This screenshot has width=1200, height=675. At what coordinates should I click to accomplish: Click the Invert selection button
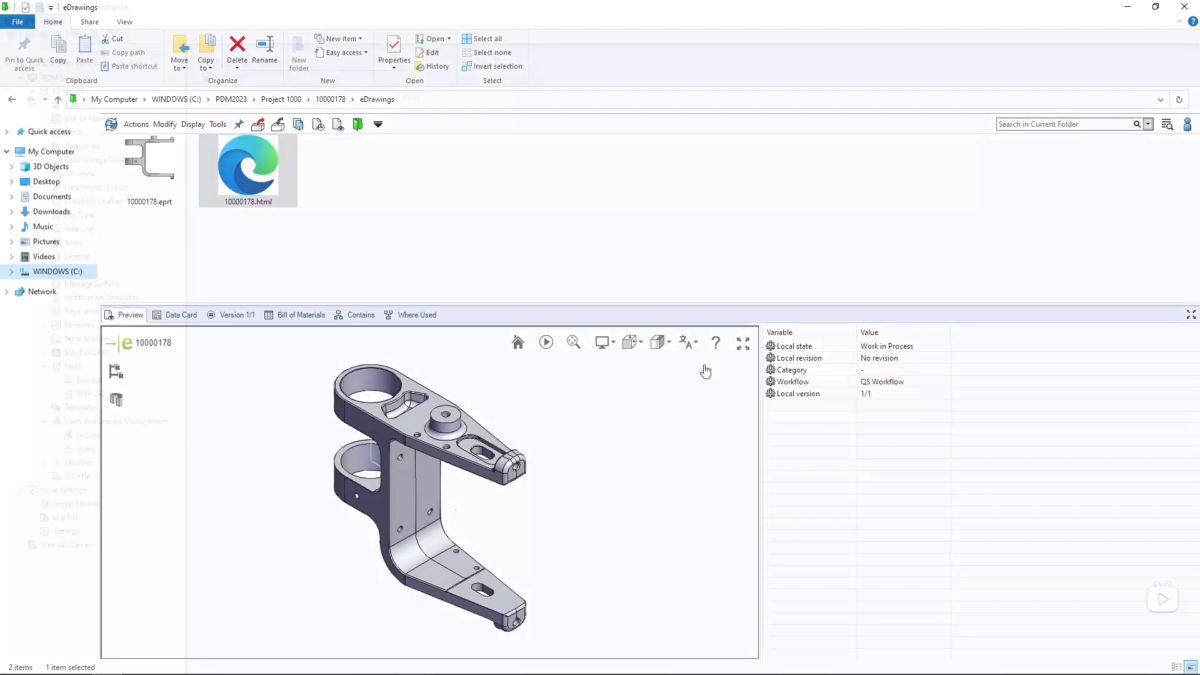[x=492, y=67]
